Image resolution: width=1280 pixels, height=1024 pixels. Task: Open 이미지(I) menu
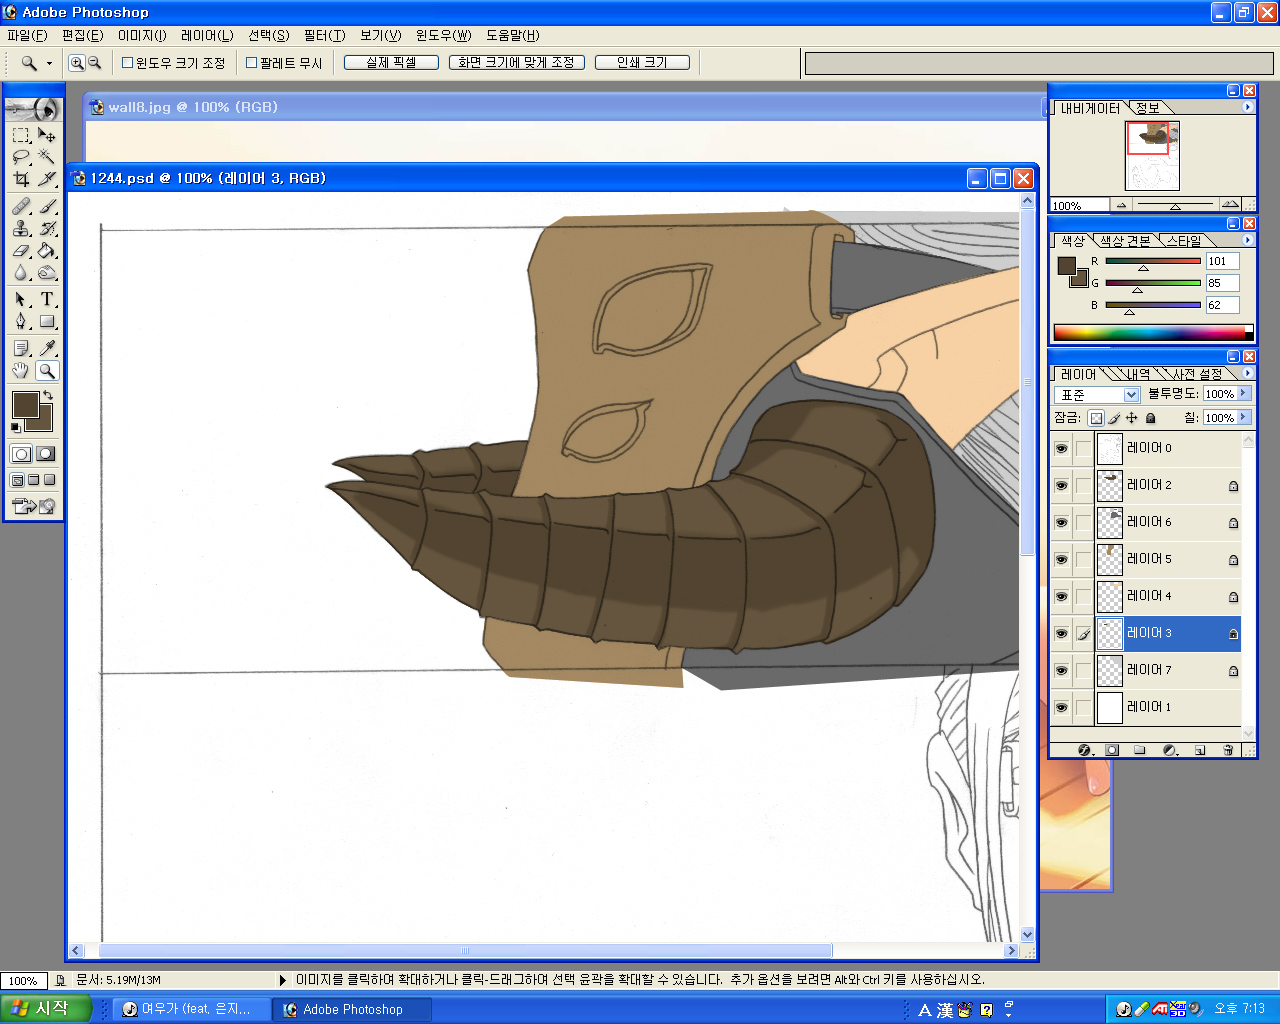tap(142, 35)
